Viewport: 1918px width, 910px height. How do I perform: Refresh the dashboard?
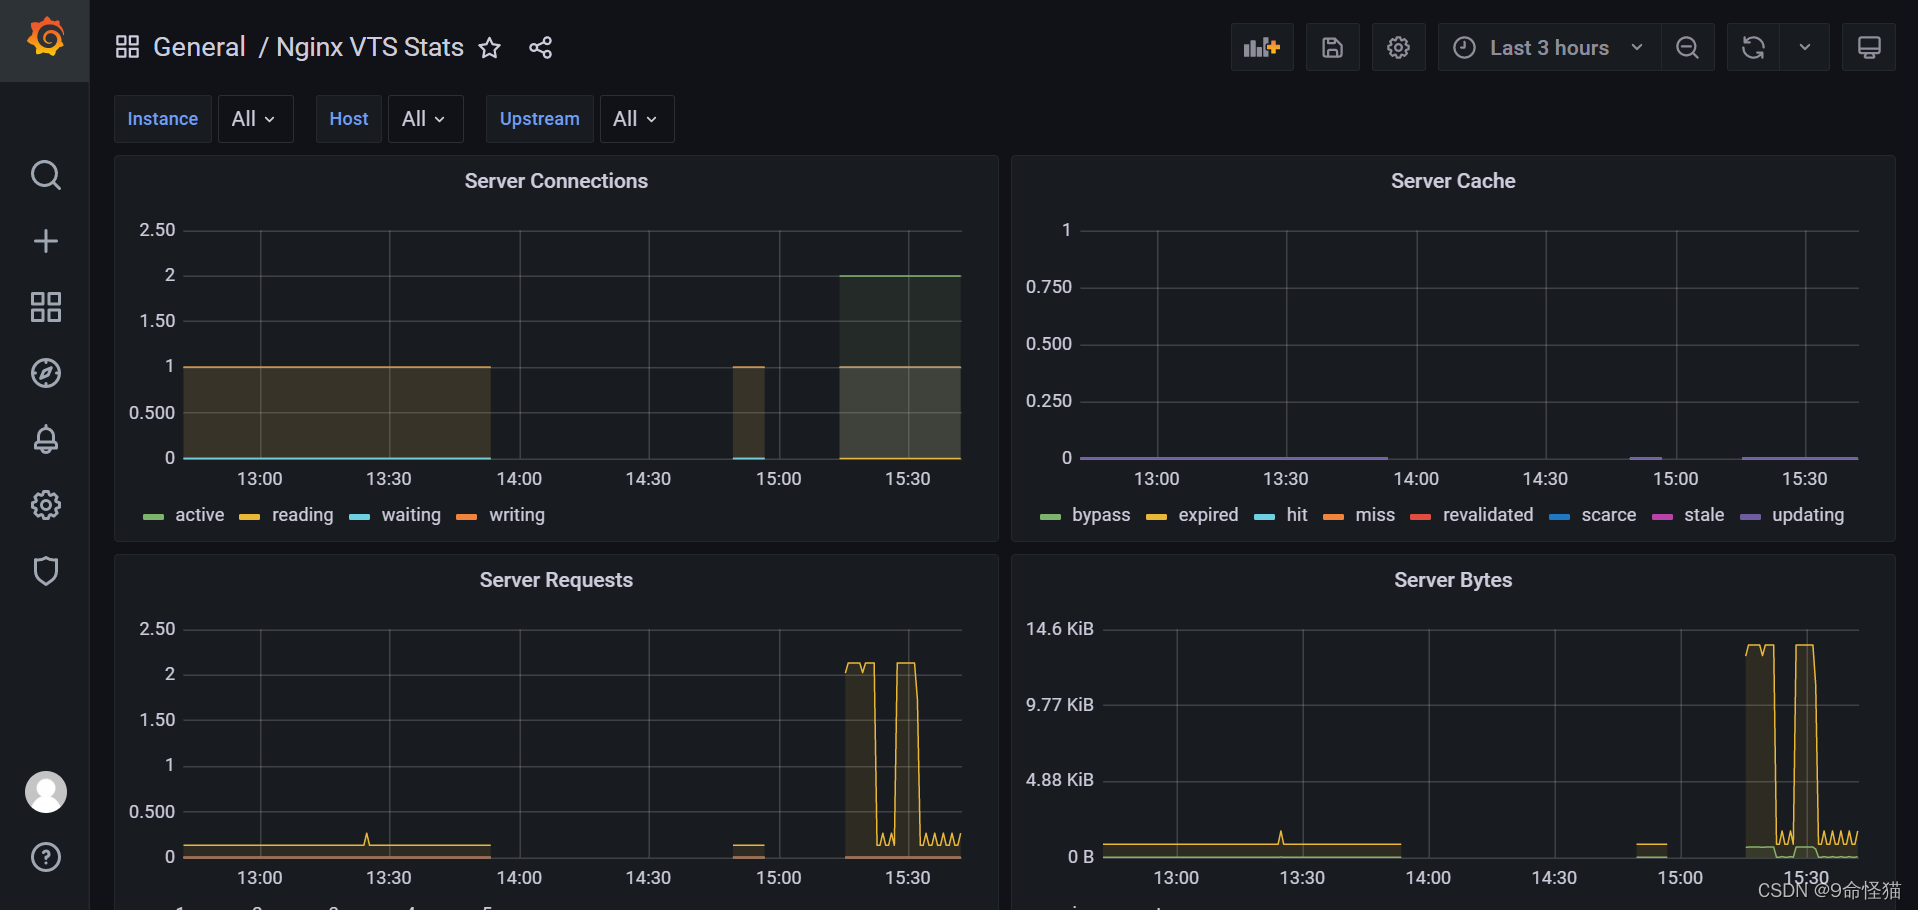coord(1753,47)
